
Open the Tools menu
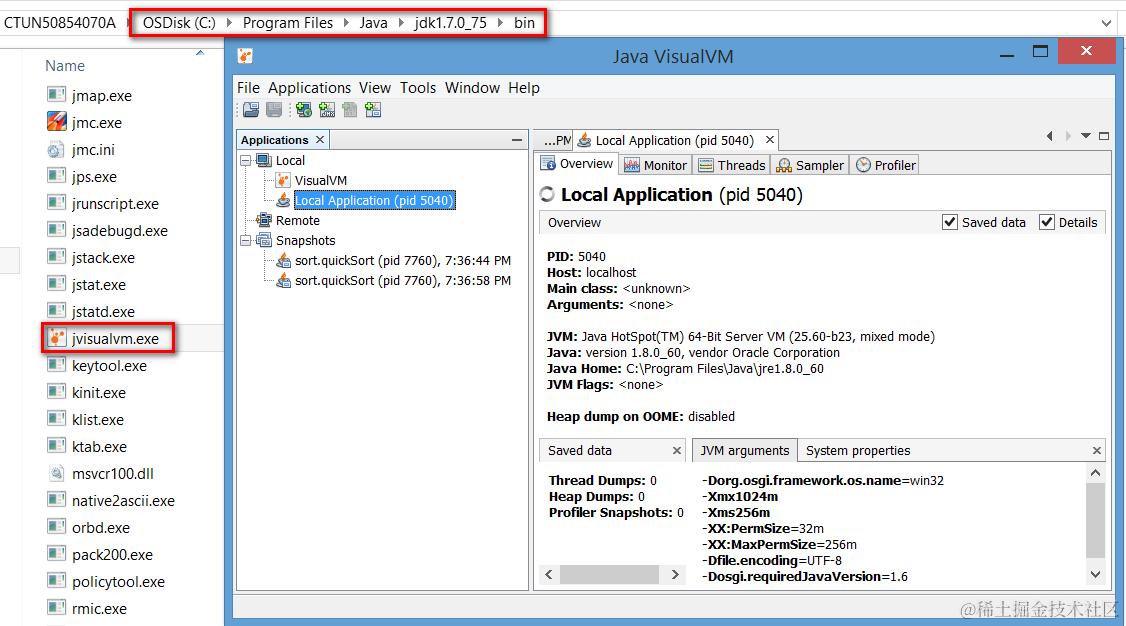[418, 88]
